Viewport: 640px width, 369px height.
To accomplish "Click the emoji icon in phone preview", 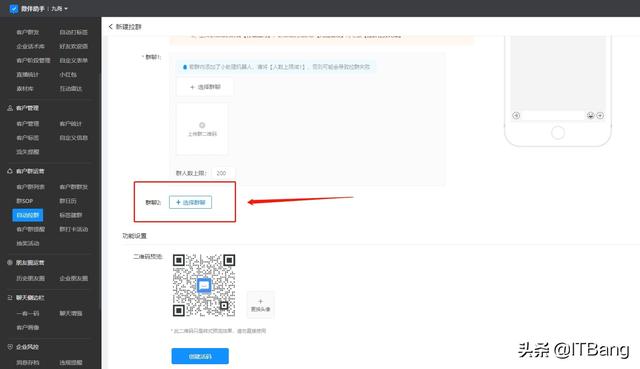I will [x=590, y=116].
